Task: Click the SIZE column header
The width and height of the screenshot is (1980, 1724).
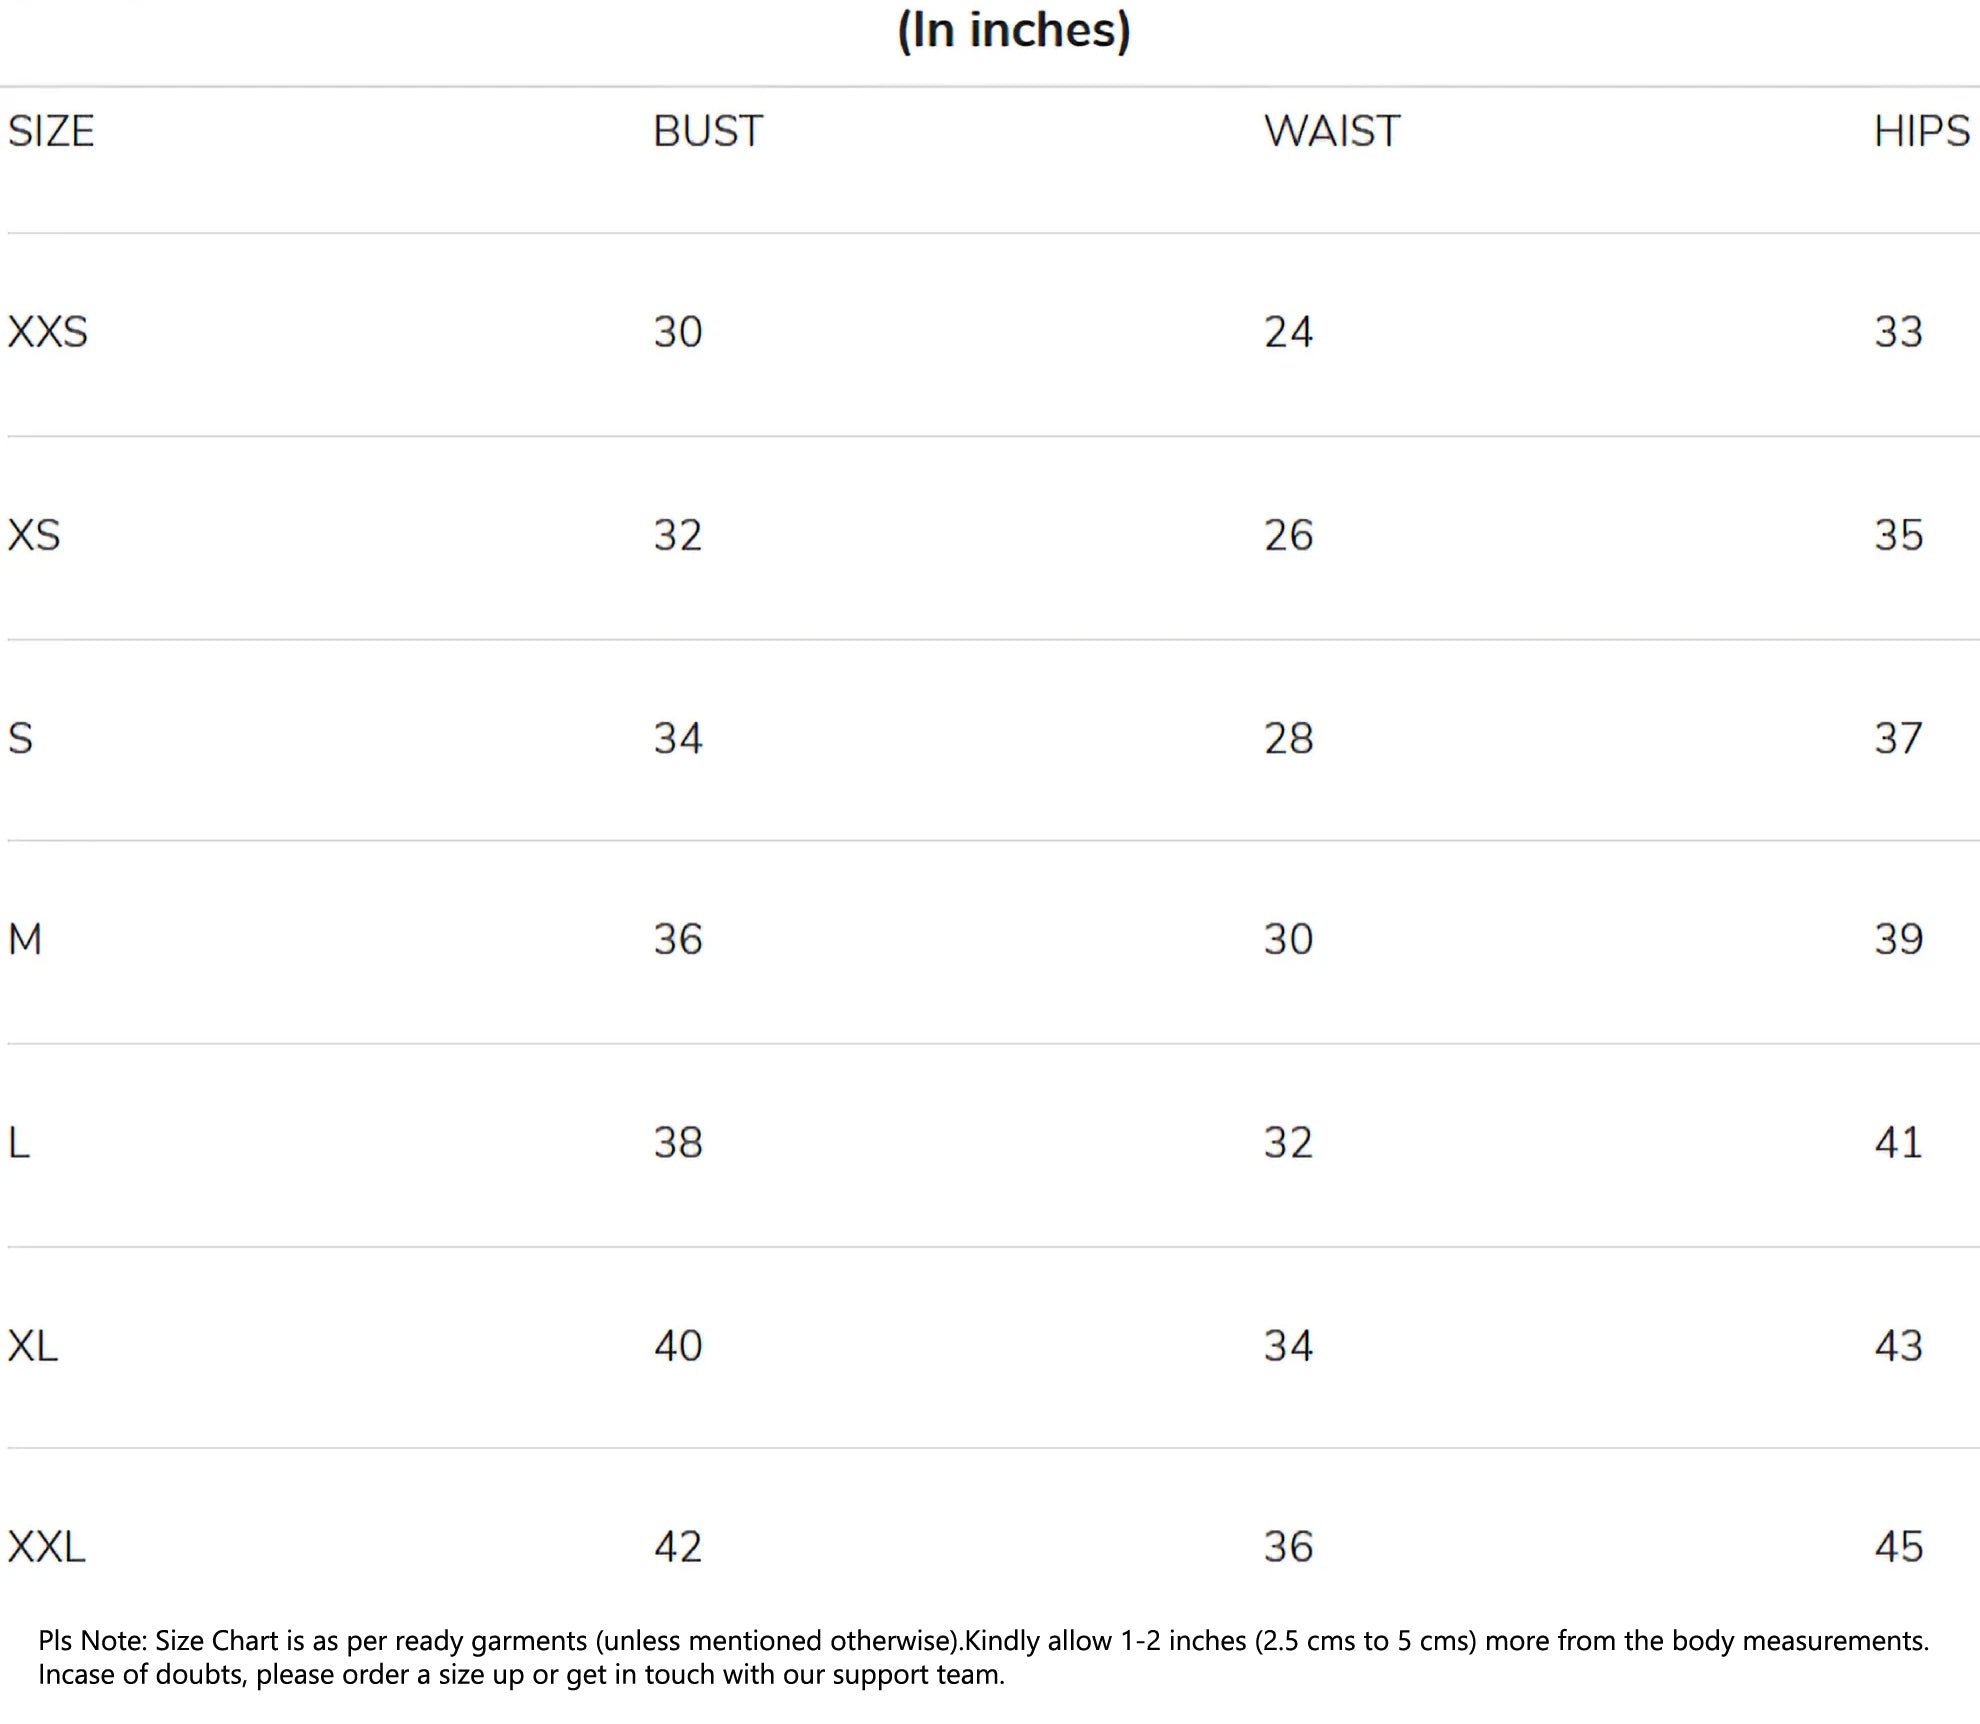Action: pos(51,132)
